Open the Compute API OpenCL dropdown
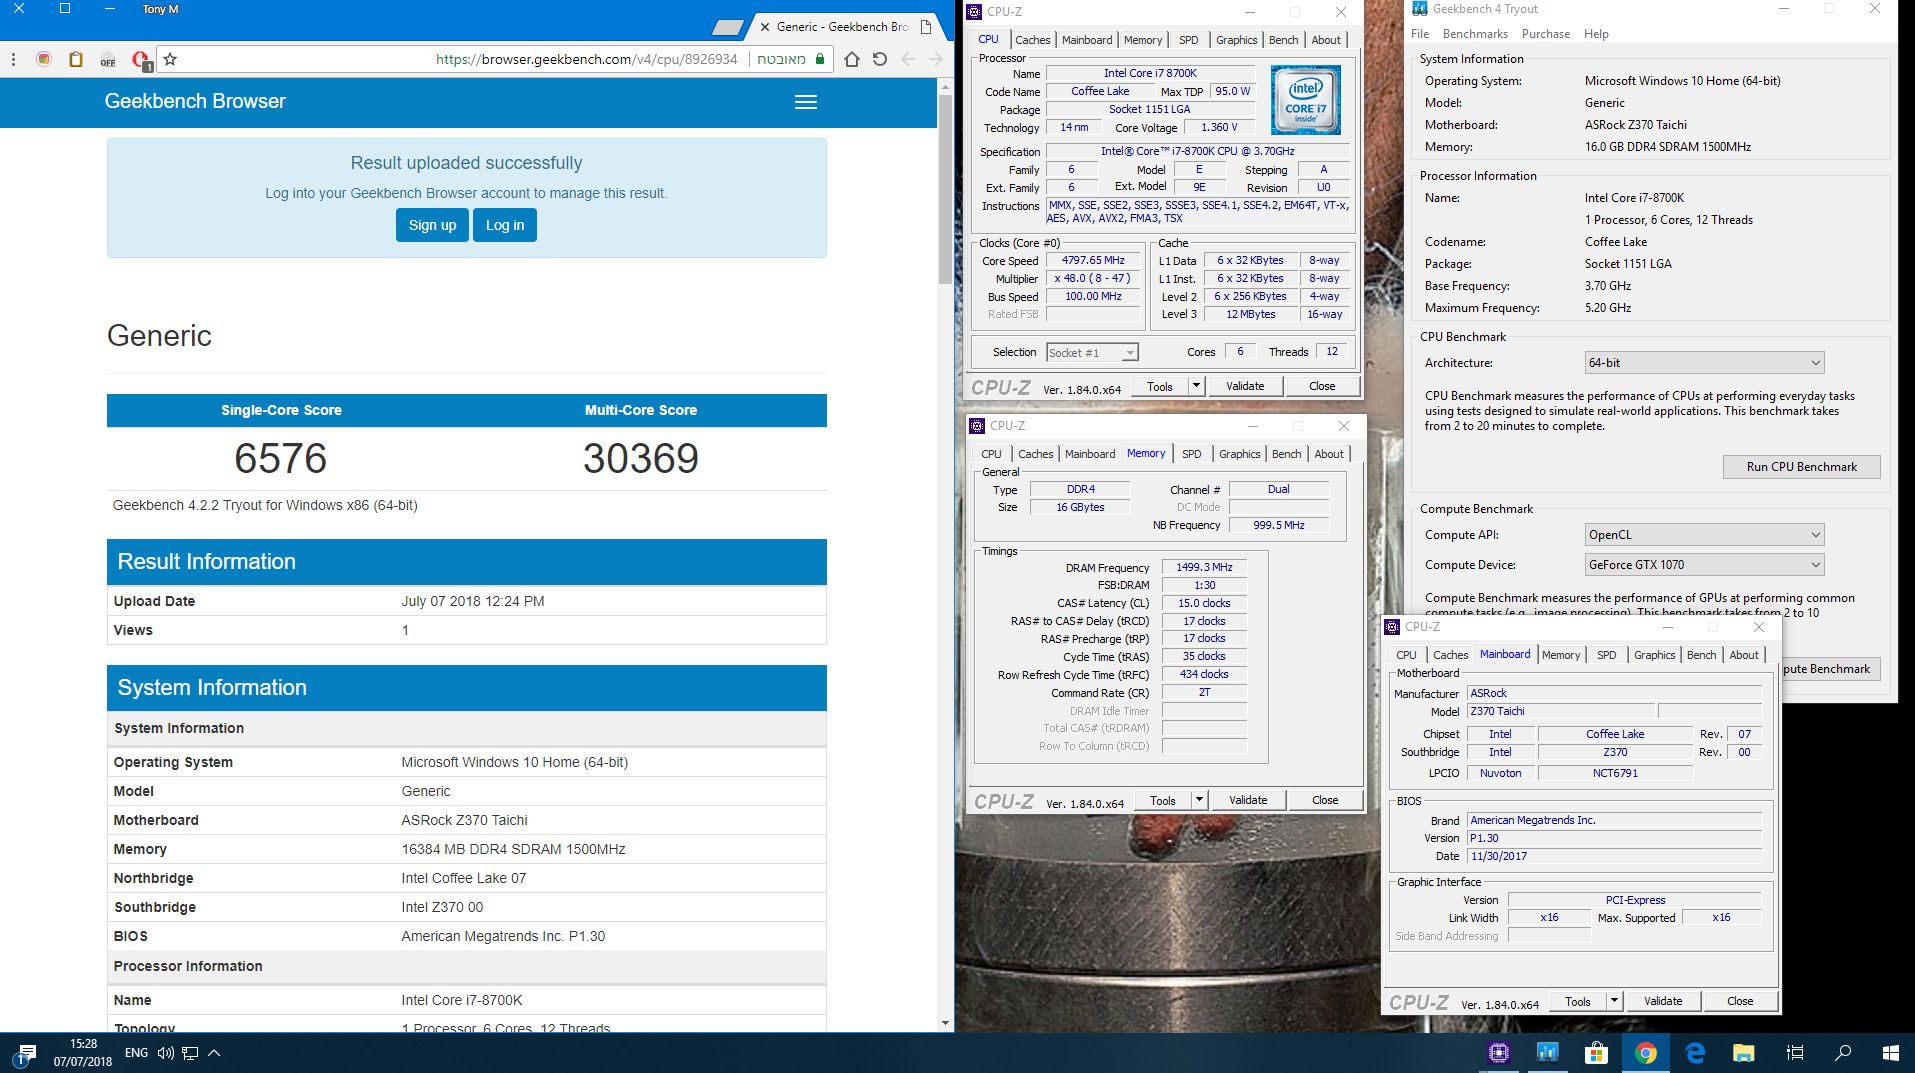Viewport: 1915px width, 1073px height. tap(1704, 535)
